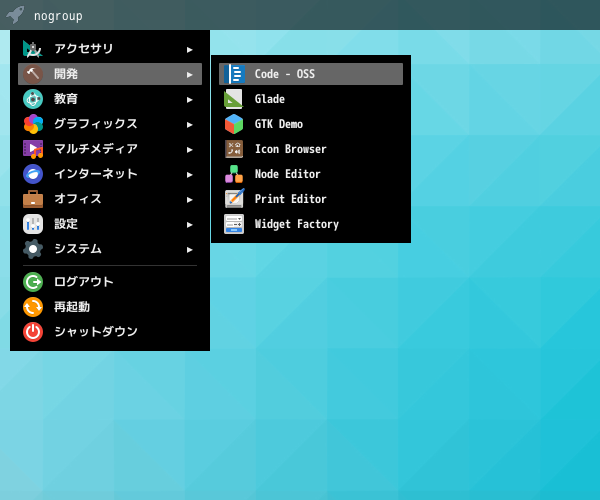Click the Icon Browser app icon
Screen dimensions: 600x500
(x=234, y=149)
